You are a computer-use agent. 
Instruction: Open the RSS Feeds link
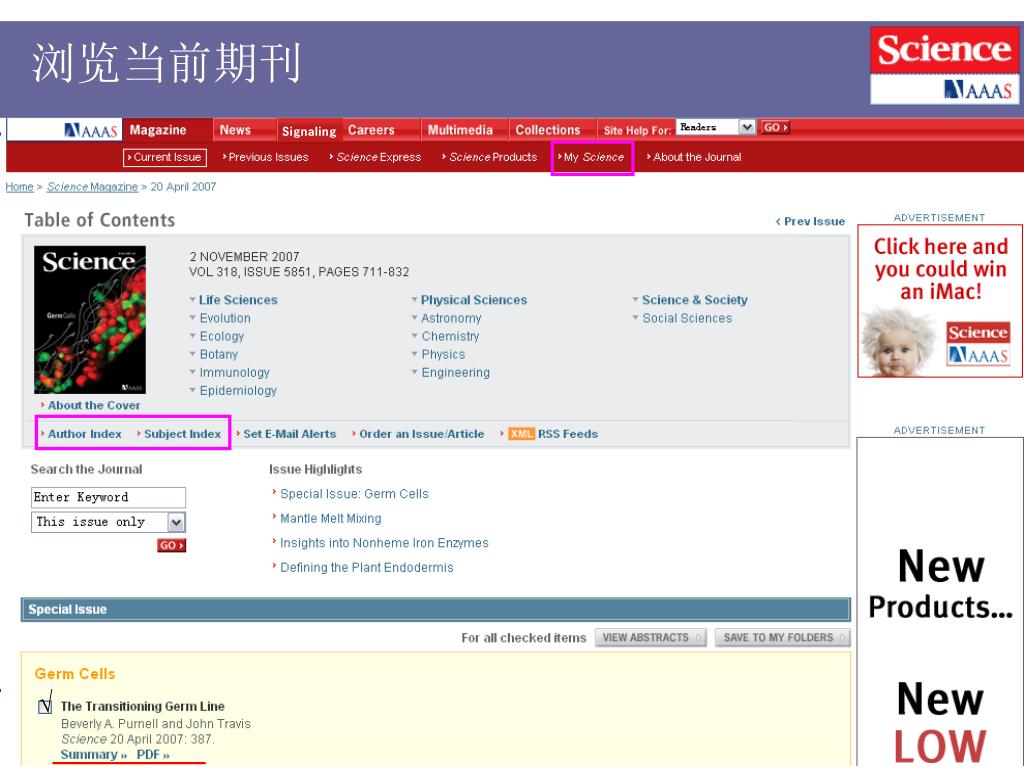click(x=568, y=434)
